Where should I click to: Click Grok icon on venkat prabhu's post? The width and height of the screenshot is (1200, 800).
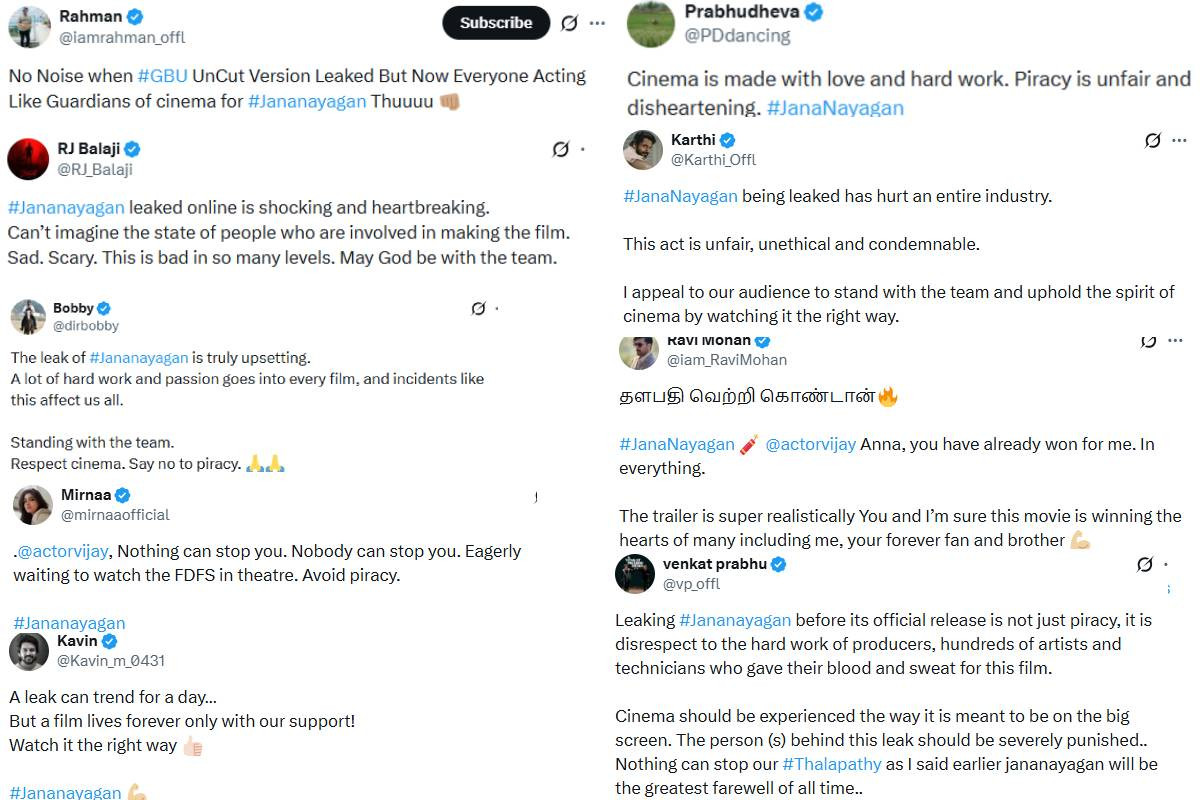point(1145,565)
